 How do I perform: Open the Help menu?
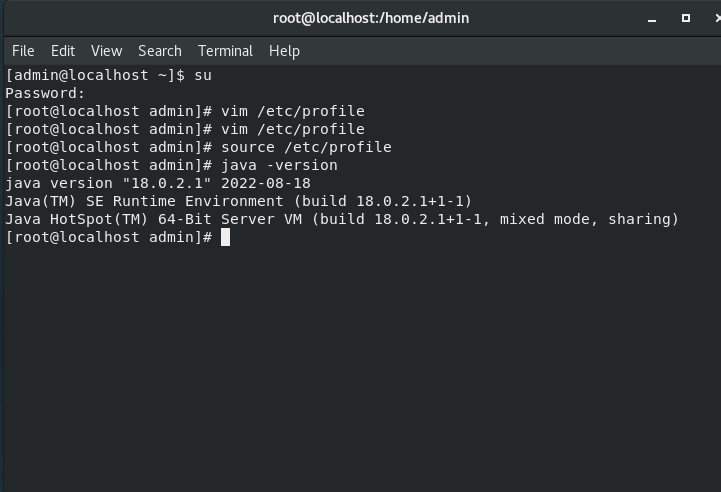284,51
